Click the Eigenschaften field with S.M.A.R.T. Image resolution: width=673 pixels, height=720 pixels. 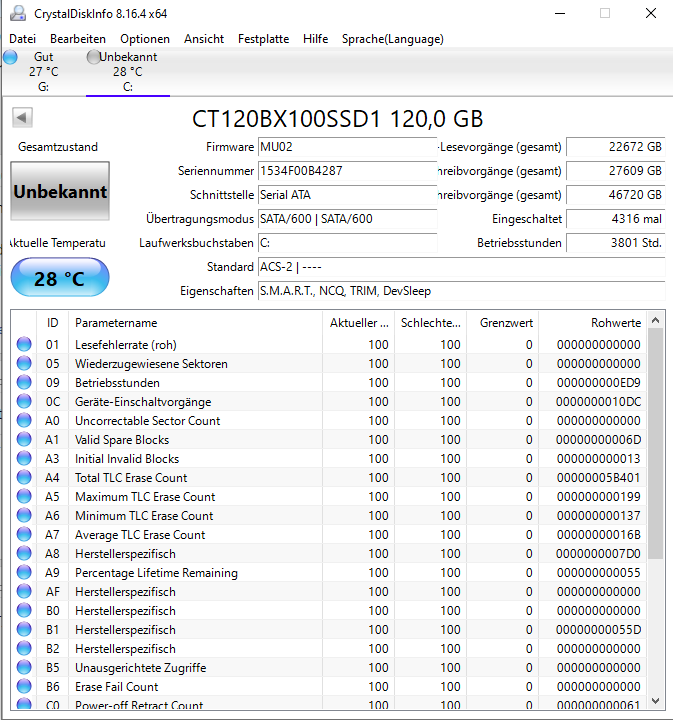coord(461,291)
